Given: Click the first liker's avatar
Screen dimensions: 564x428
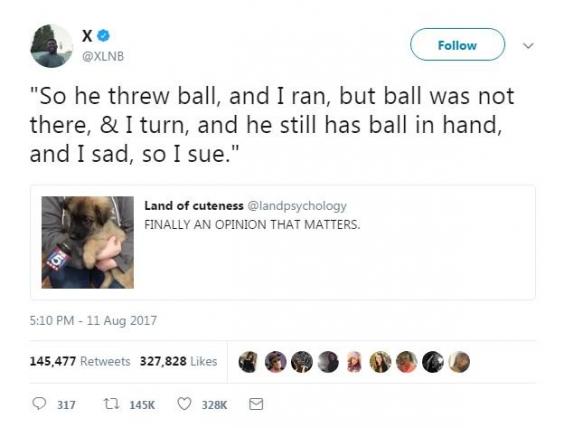Looking at the screenshot, I should 249,361.
